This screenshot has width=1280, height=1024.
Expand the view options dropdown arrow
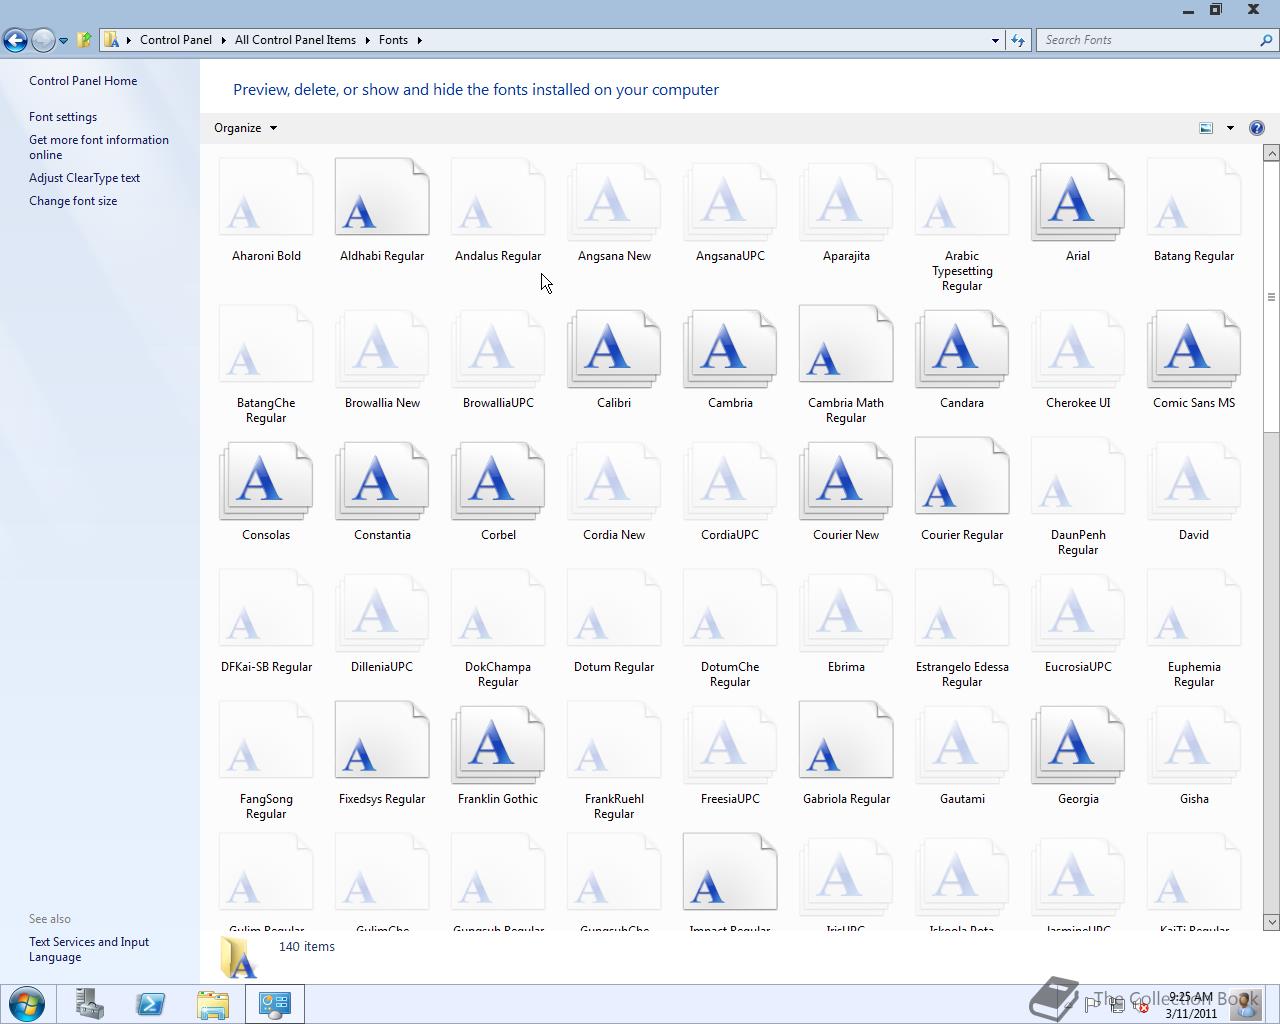(x=1230, y=128)
